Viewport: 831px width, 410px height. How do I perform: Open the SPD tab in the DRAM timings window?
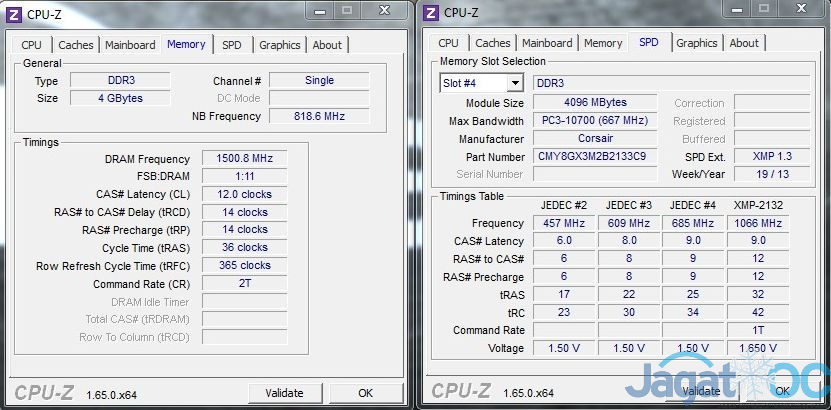231,45
